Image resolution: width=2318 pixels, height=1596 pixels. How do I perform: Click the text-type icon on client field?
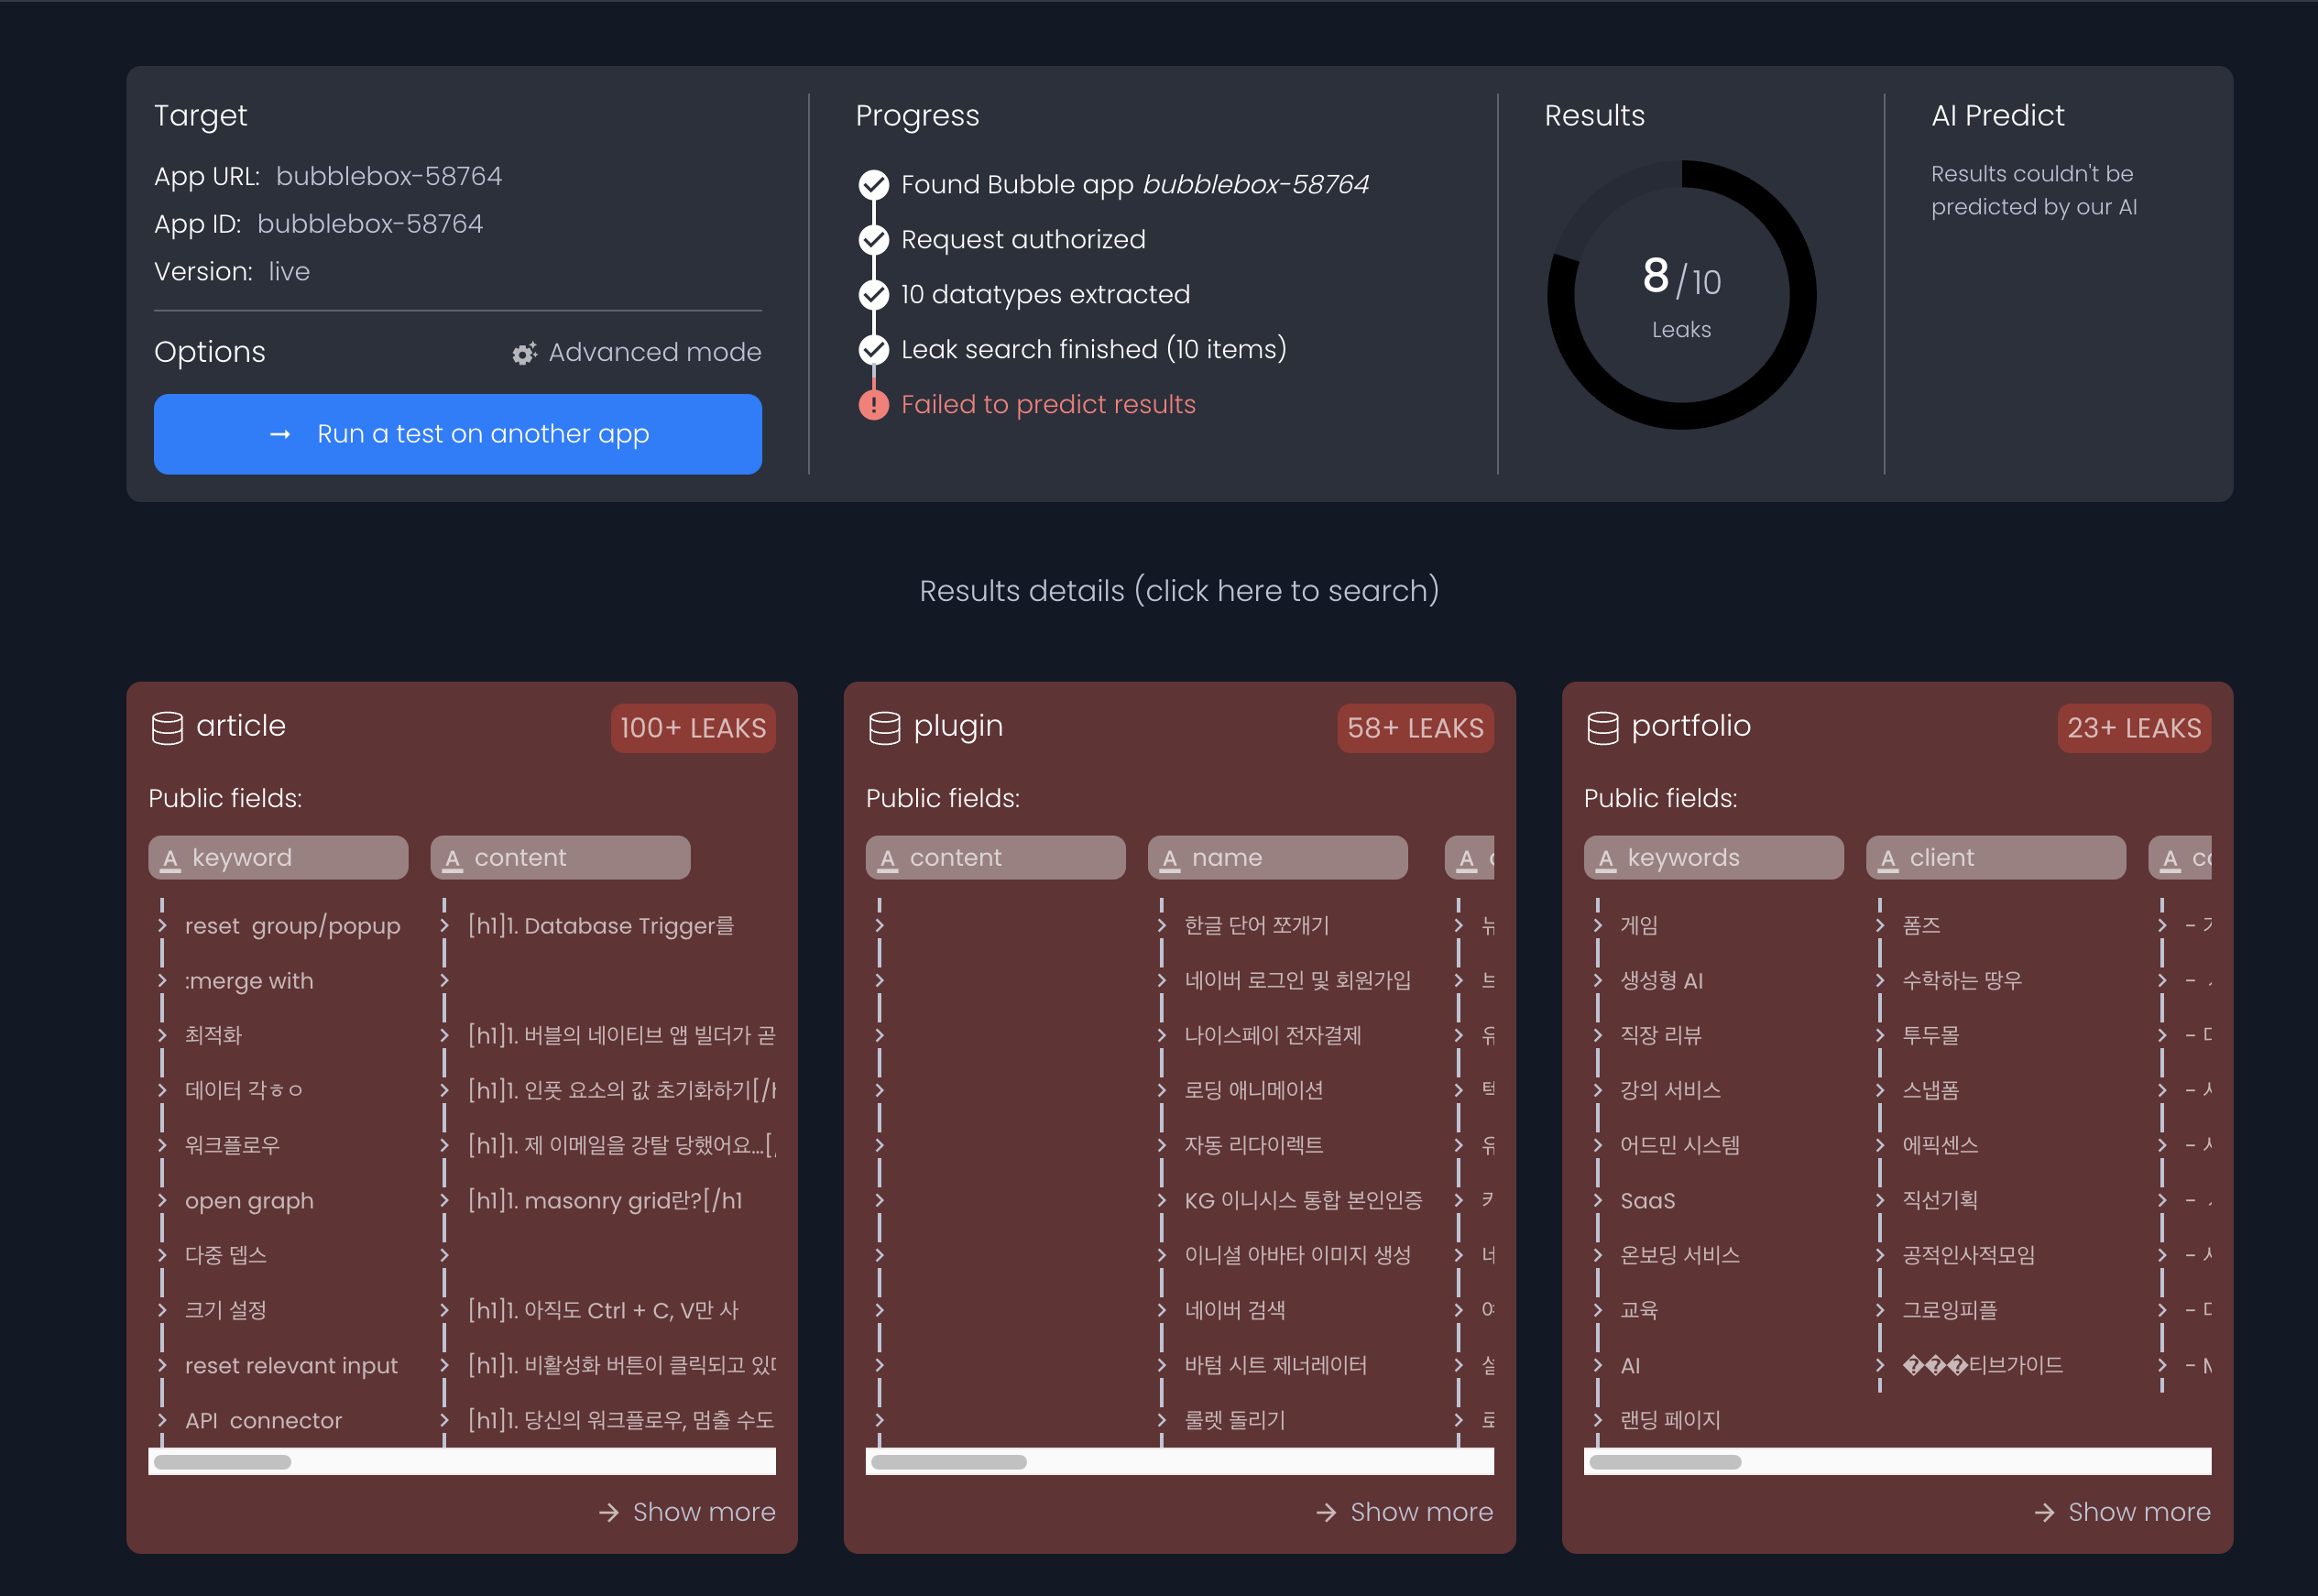1888,859
